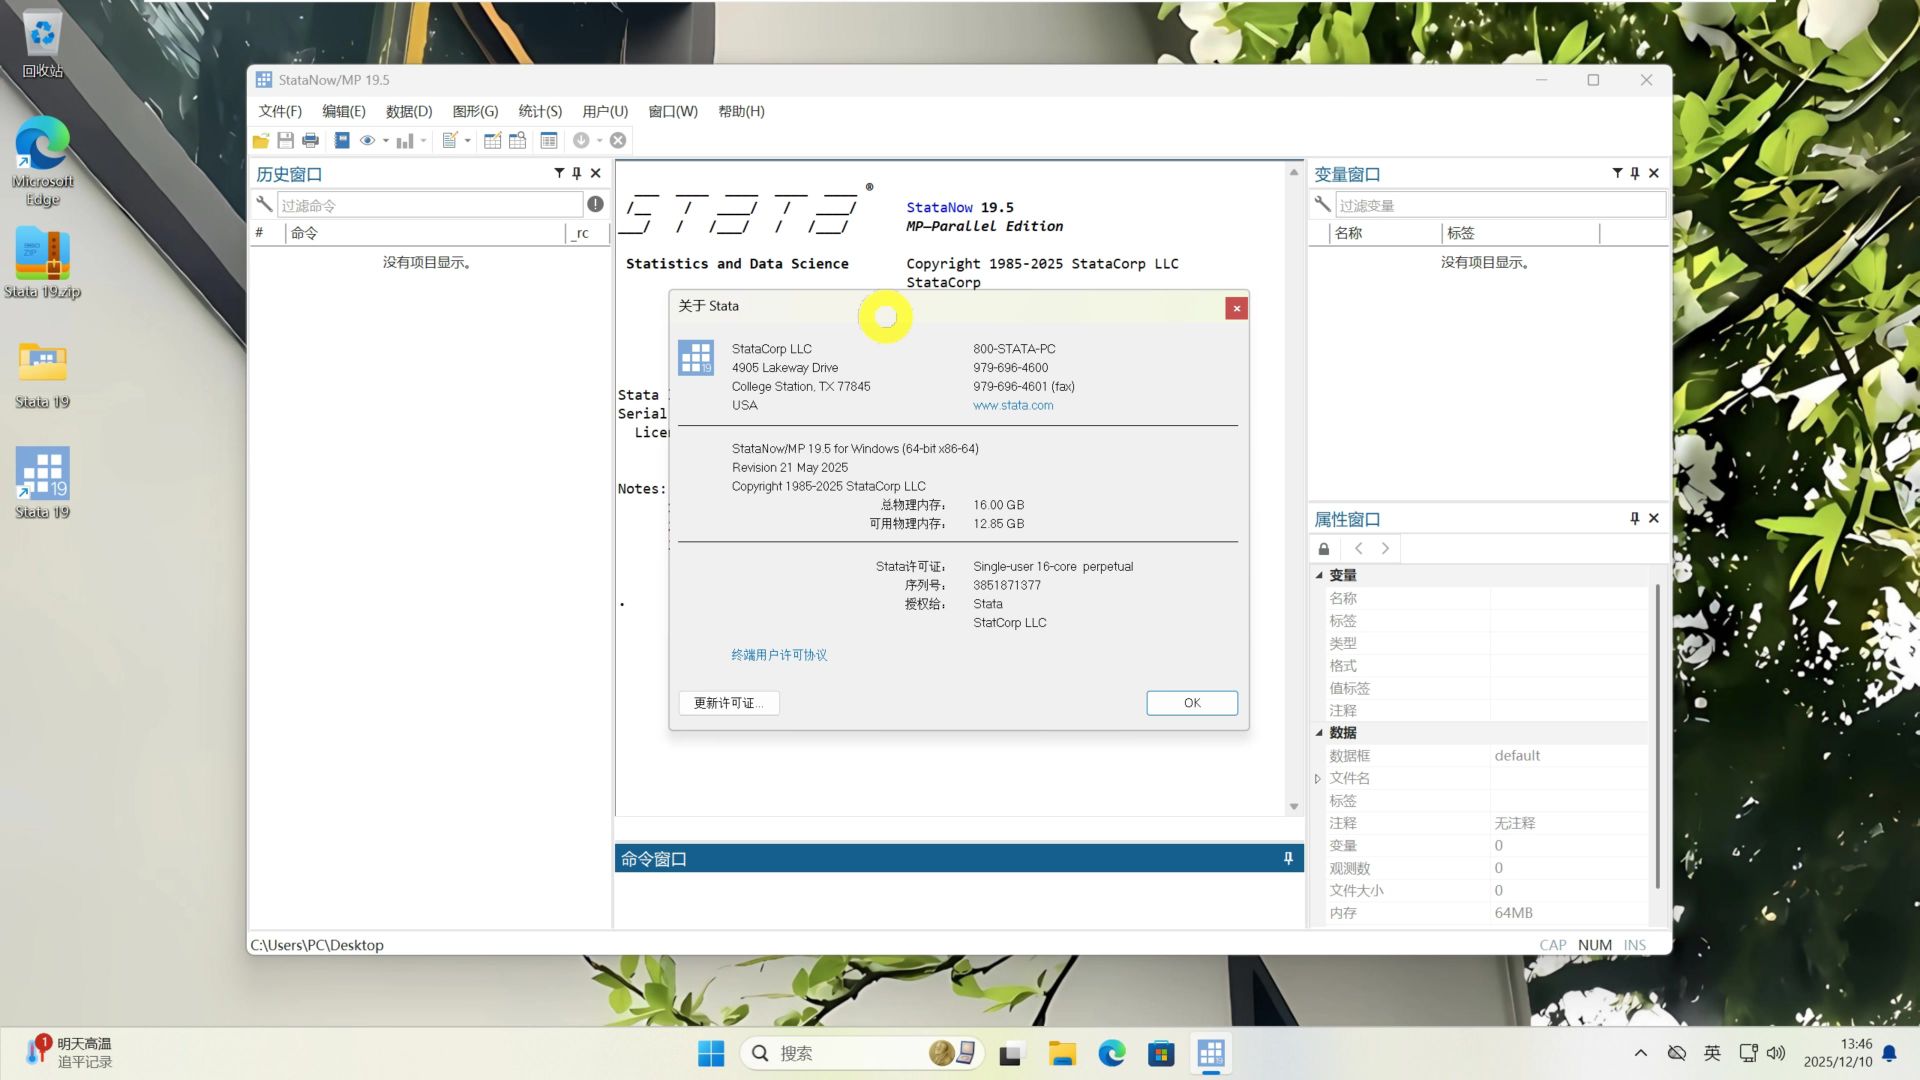The image size is (1920, 1080).
Task: Click OK in the About Stata dialog
Action: pyautogui.click(x=1191, y=703)
